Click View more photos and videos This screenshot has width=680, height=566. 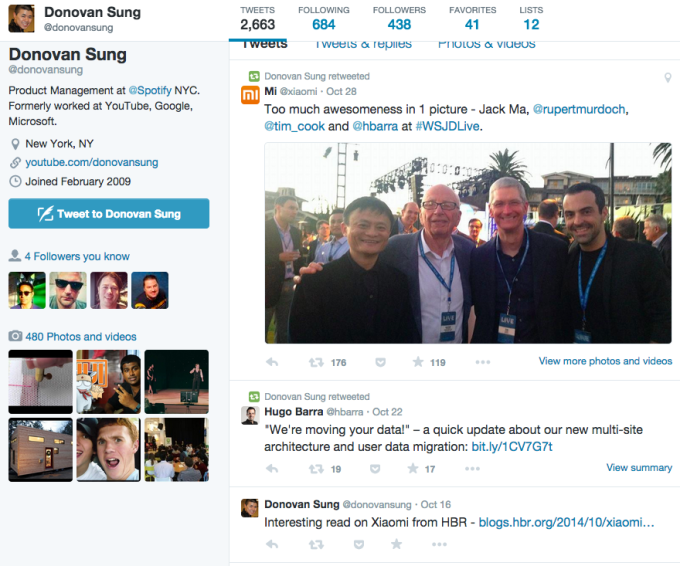605,361
